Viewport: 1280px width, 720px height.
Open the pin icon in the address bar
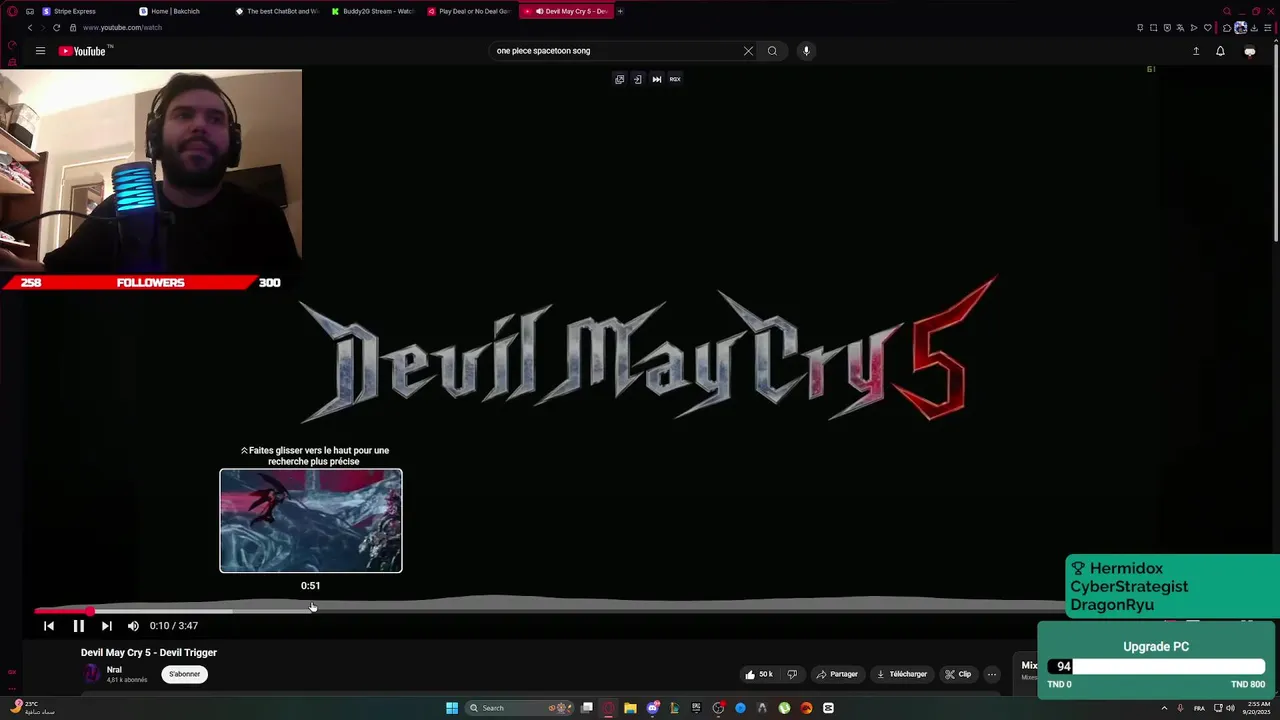point(1140,28)
